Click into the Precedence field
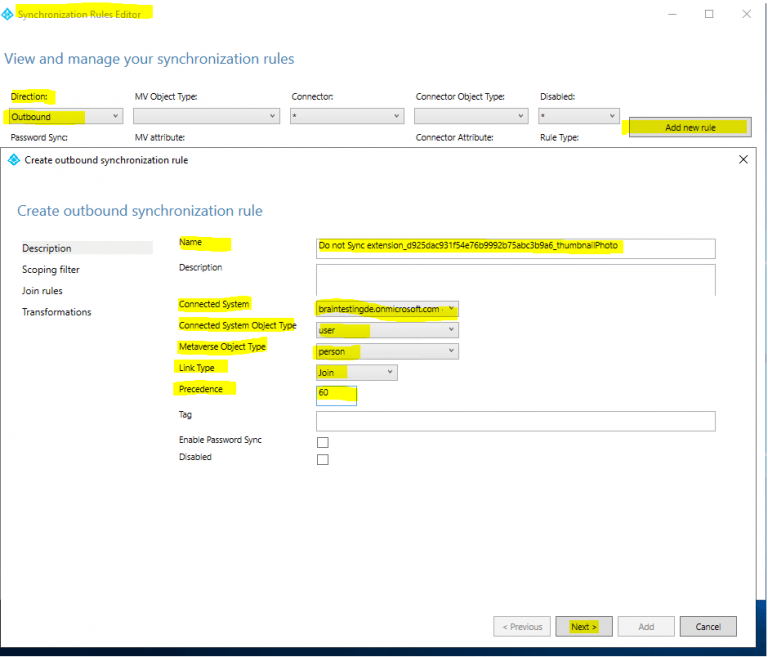Viewport: 768px width, 657px height. [x=336, y=394]
